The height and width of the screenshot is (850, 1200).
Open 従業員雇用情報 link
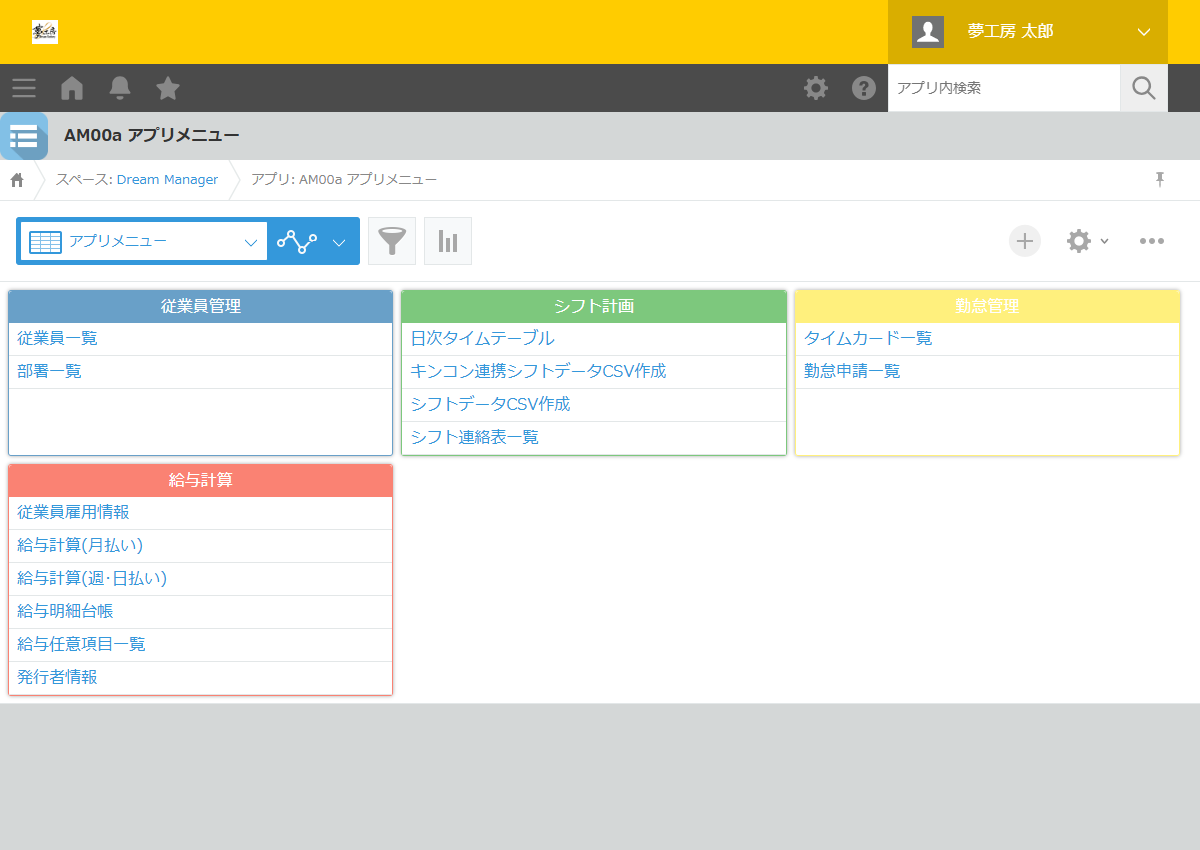pyautogui.click(x=73, y=513)
